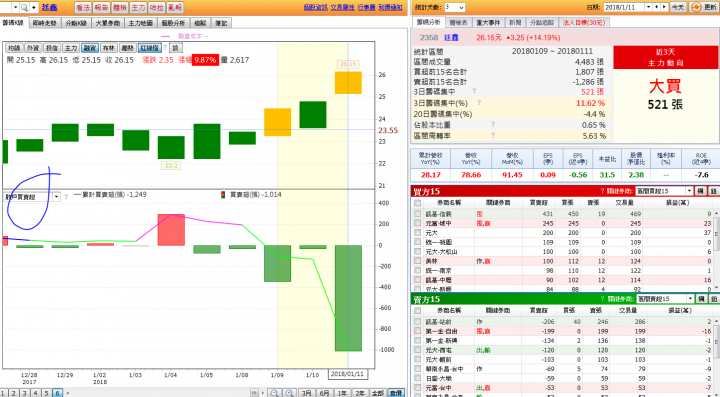Switch to the 筆記 tab

point(221,23)
